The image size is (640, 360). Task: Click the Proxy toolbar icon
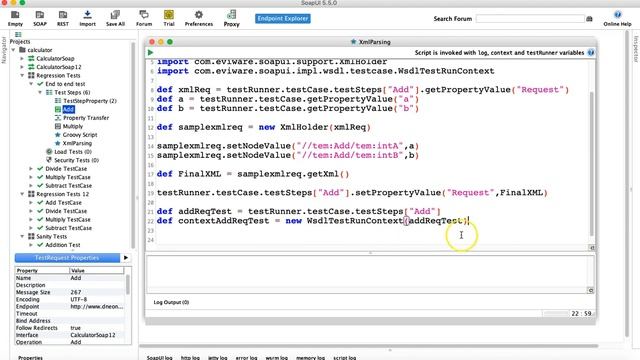(231, 16)
